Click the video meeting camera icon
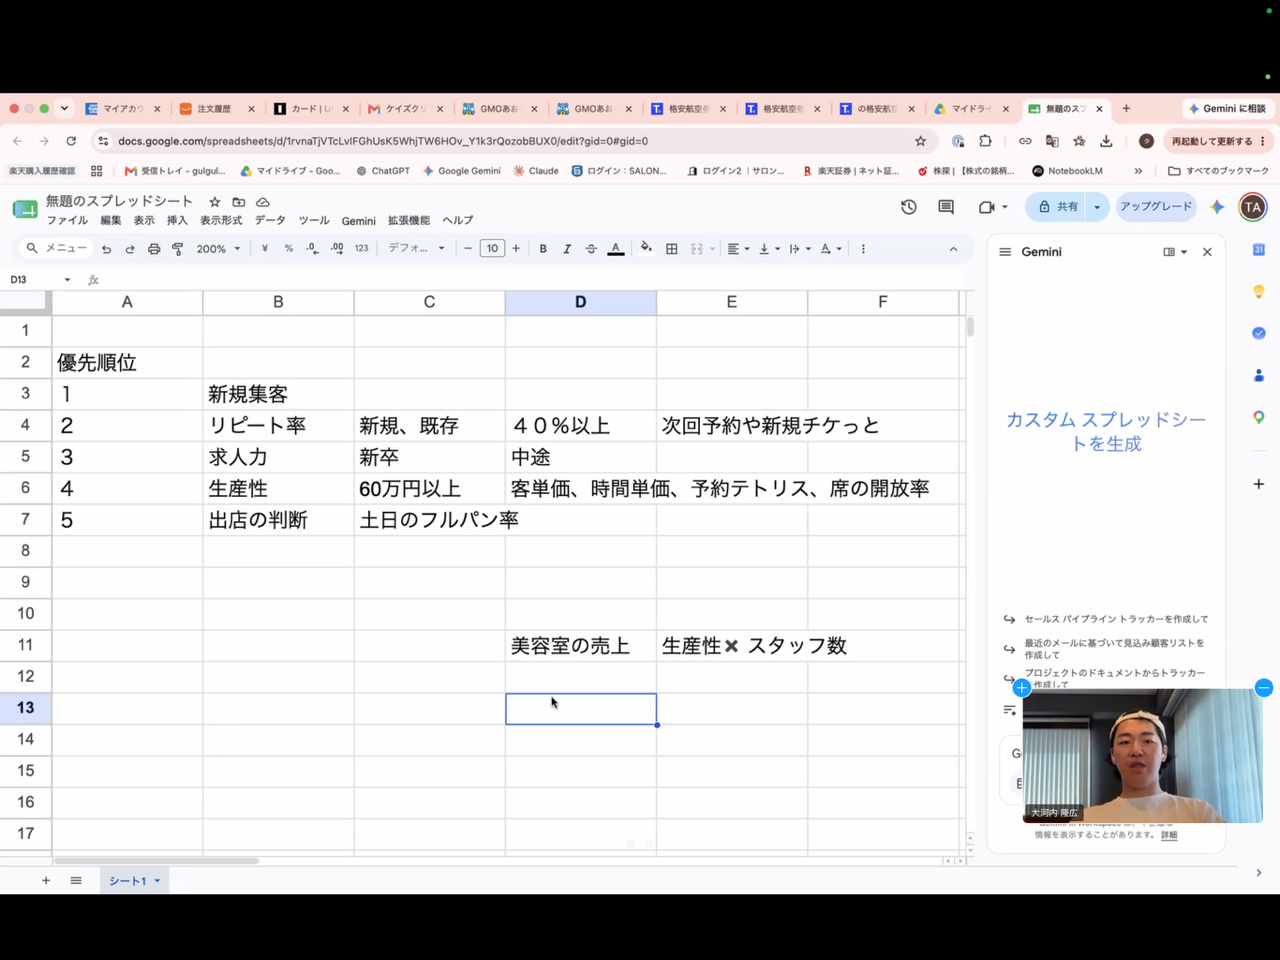The height and width of the screenshot is (960, 1280). tap(987, 207)
